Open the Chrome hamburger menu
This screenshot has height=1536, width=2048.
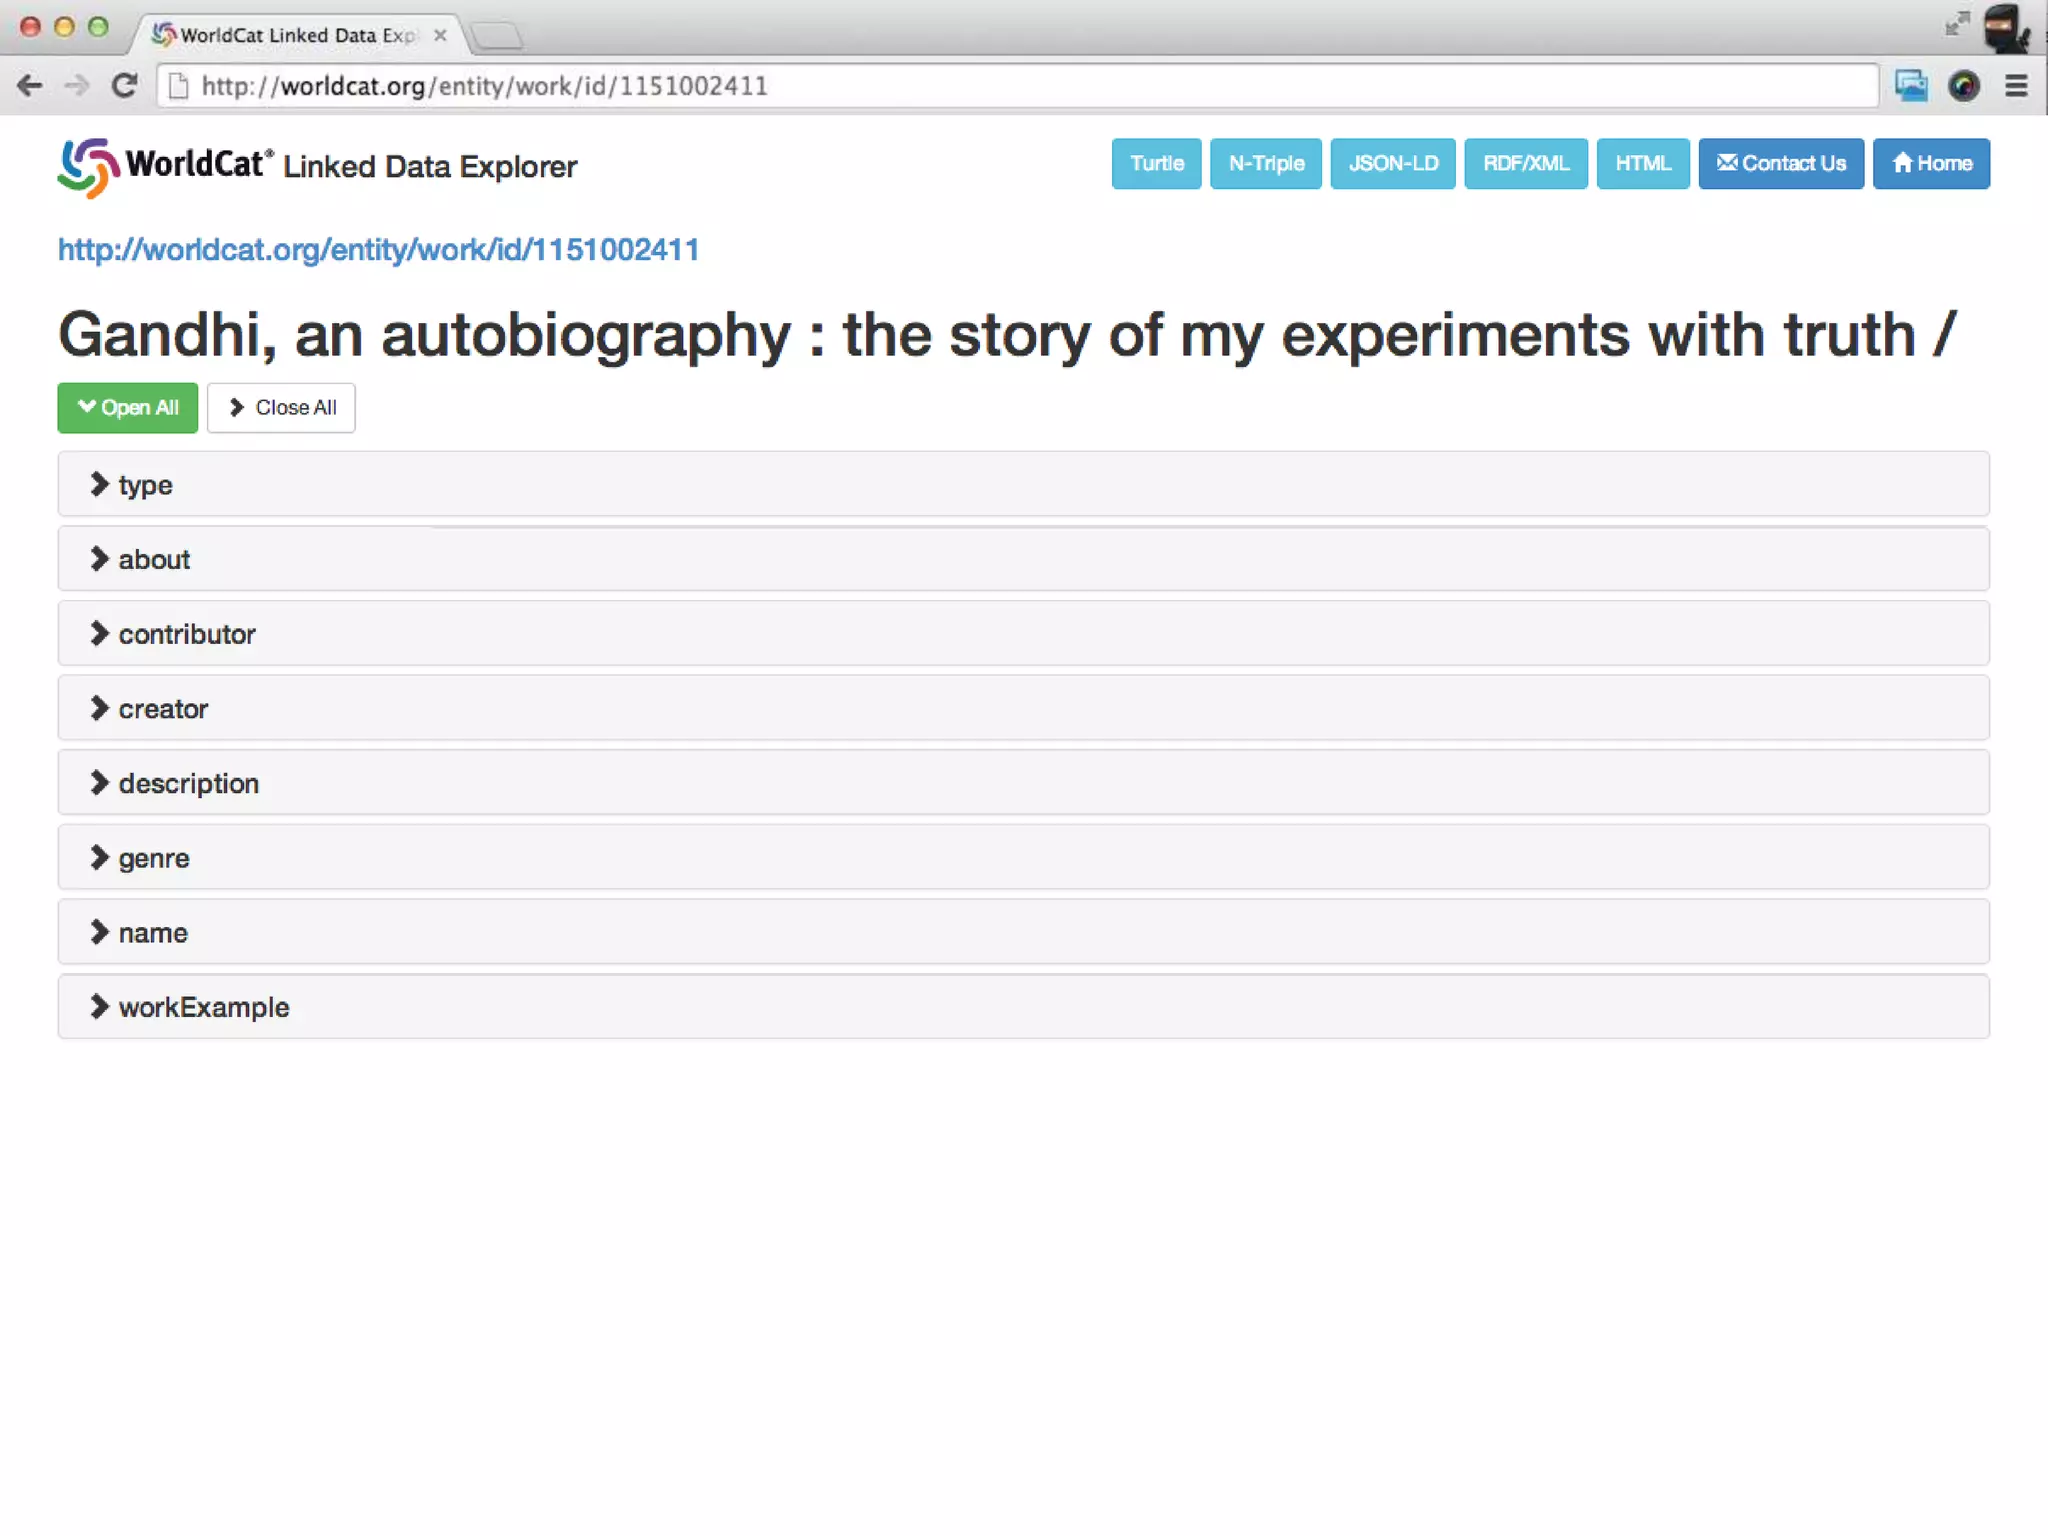pyautogui.click(x=2016, y=86)
